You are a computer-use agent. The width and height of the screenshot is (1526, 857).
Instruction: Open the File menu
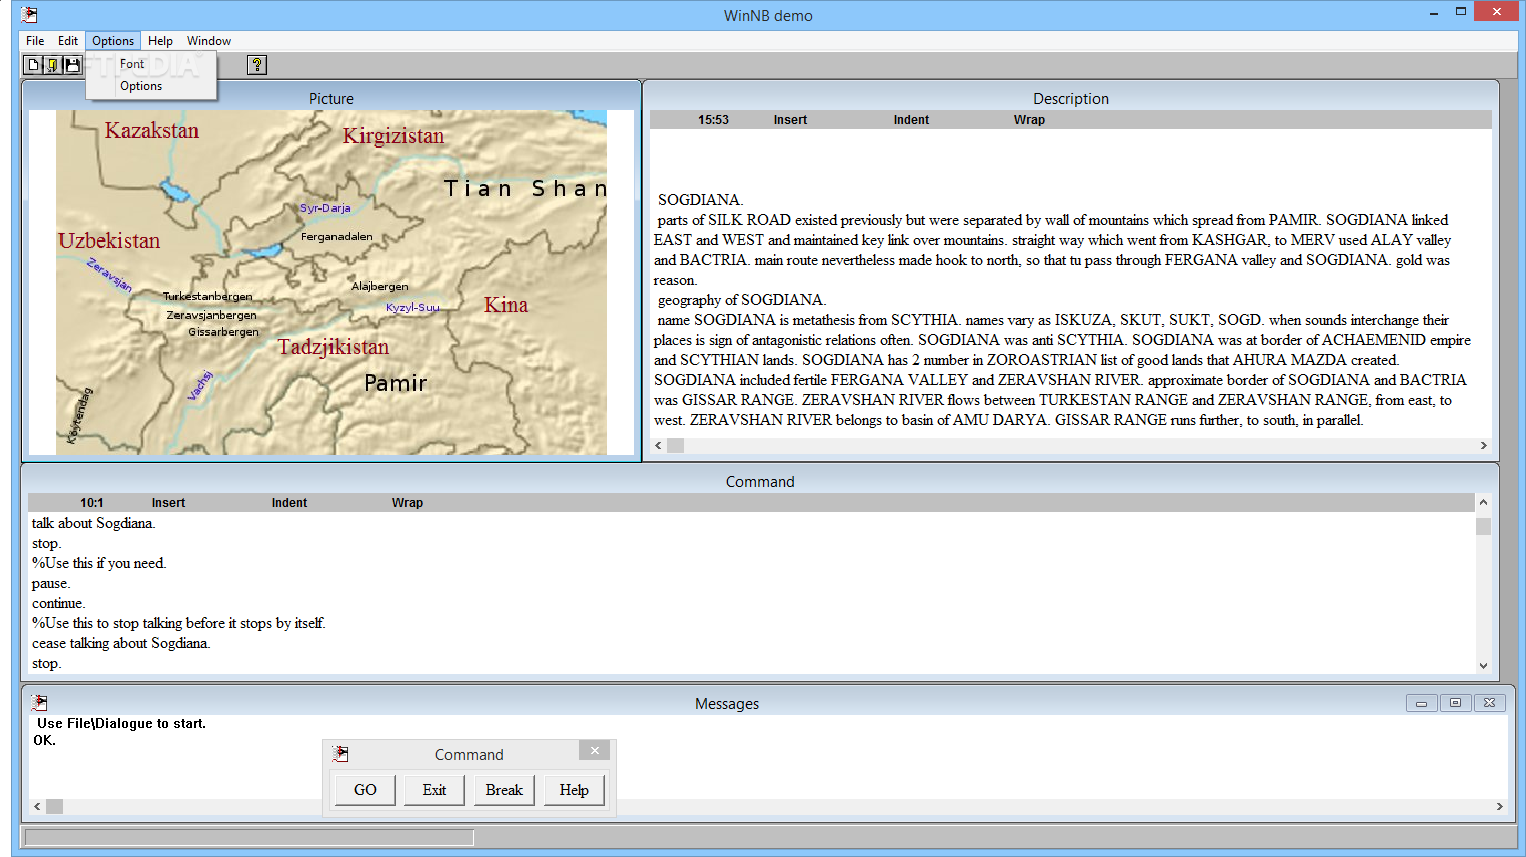pyautogui.click(x=35, y=41)
